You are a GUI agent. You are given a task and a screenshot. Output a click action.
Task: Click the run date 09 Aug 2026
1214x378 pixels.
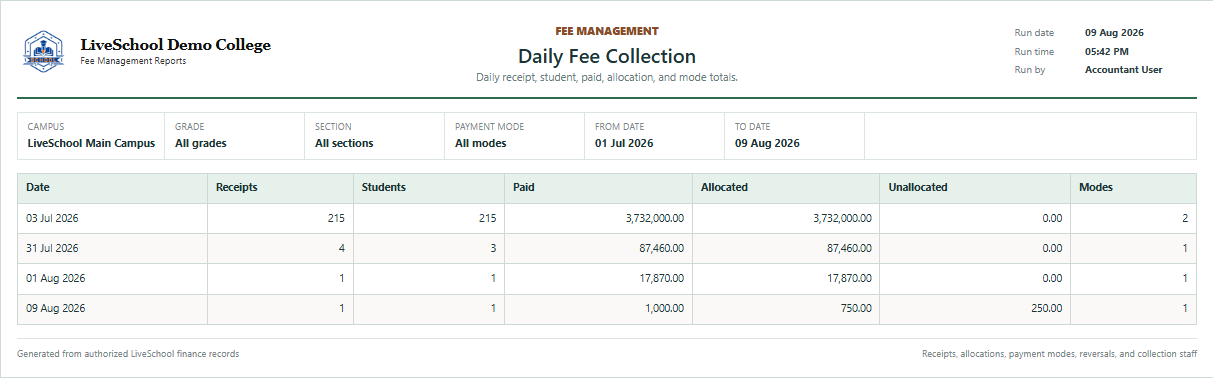[1114, 33]
